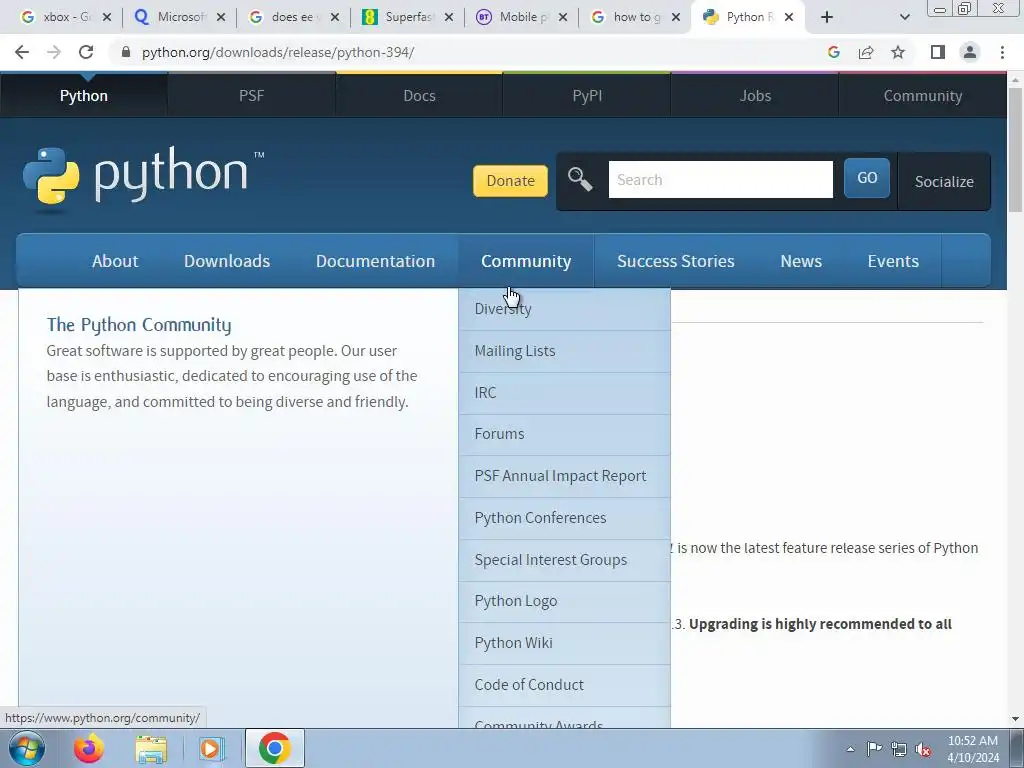Select the Python tab in top bar
This screenshot has width=1024, height=768.
[84, 95]
